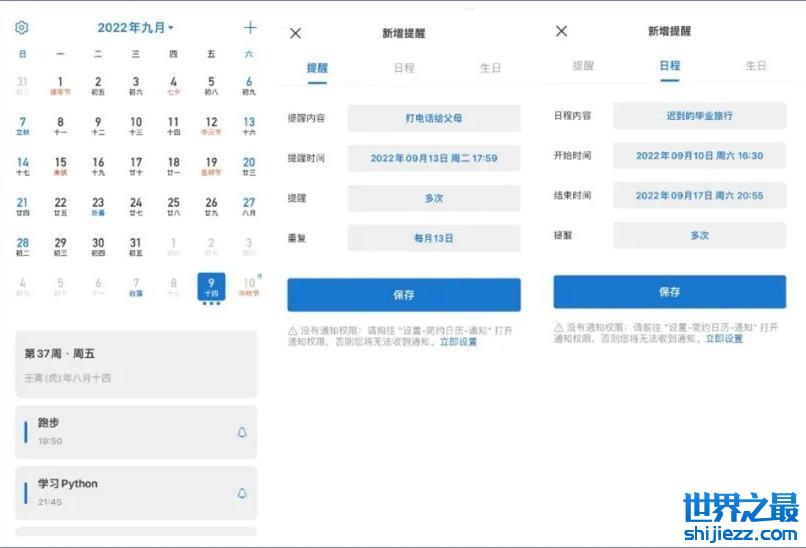Click the 迟到的毕业旅行 content field
Screen dimensions: 806x548
click(699, 116)
